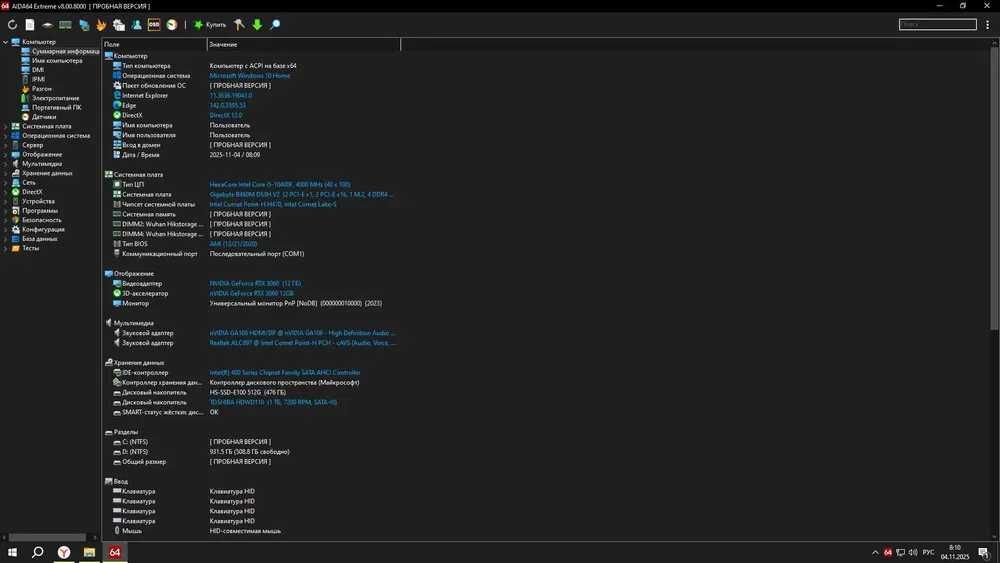Open the Intel Comet Point chipset link
The image size is (1000, 563).
[273, 204]
